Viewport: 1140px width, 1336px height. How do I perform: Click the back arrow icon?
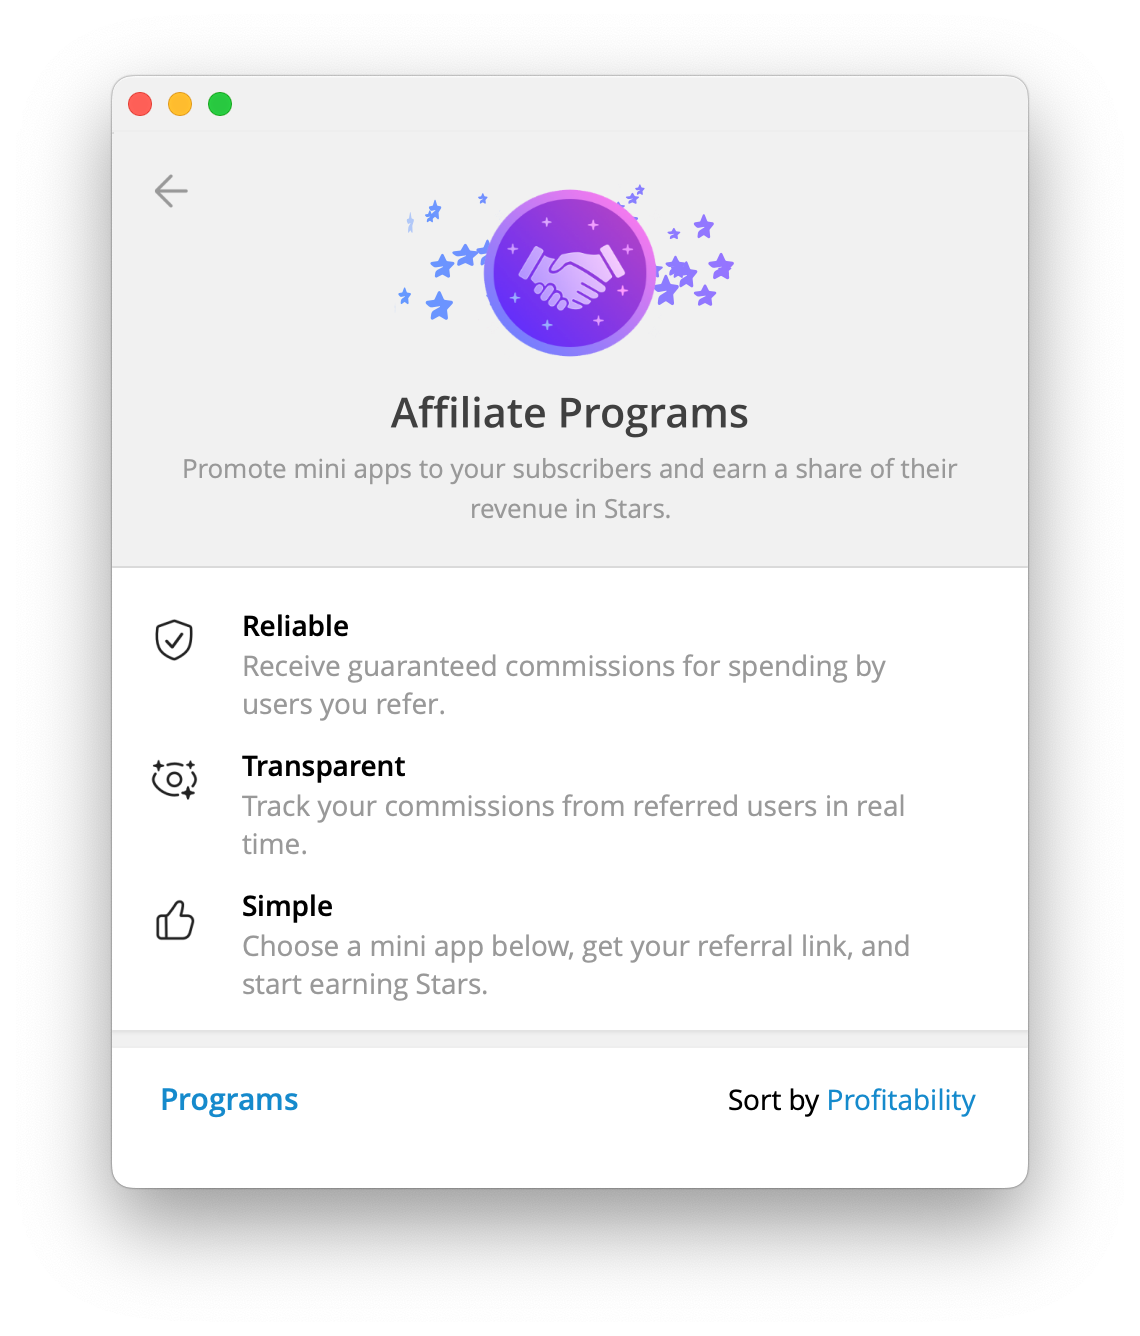point(171,191)
